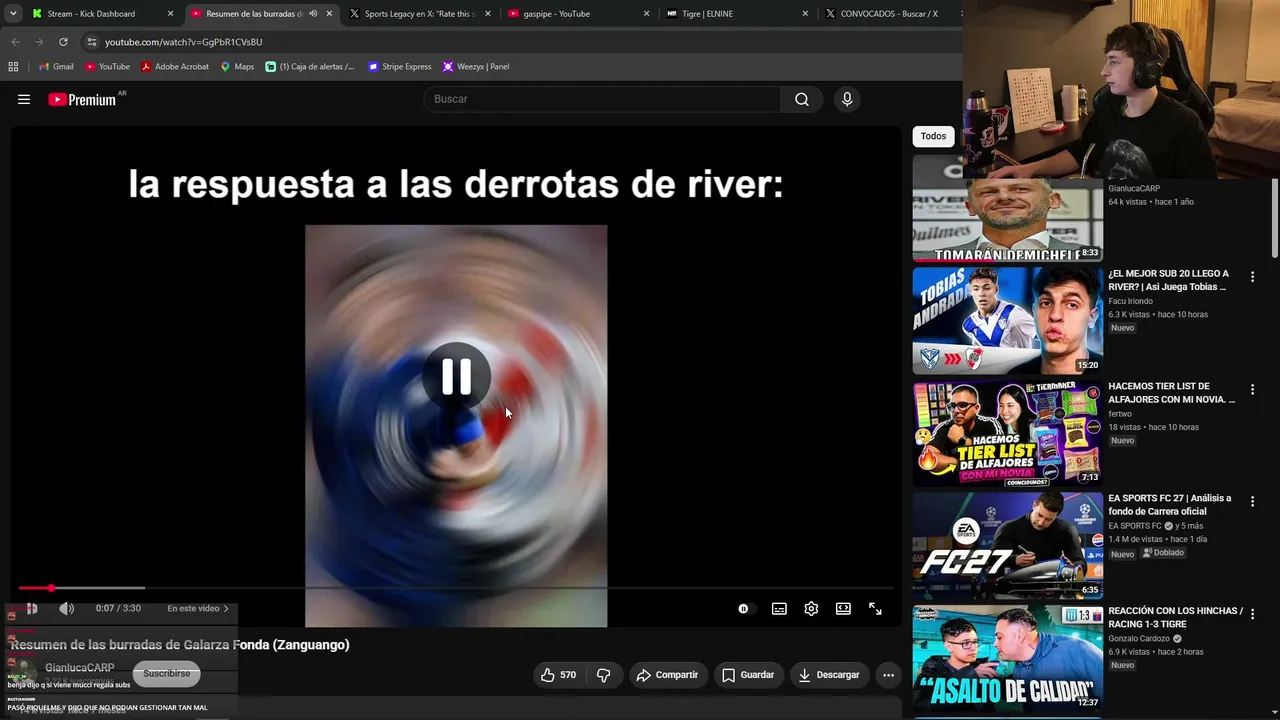The height and width of the screenshot is (720, 1280).
Task: Open the alfajores tier list thumbnail
Action: pyautogui.click(x=1007, y=433)
